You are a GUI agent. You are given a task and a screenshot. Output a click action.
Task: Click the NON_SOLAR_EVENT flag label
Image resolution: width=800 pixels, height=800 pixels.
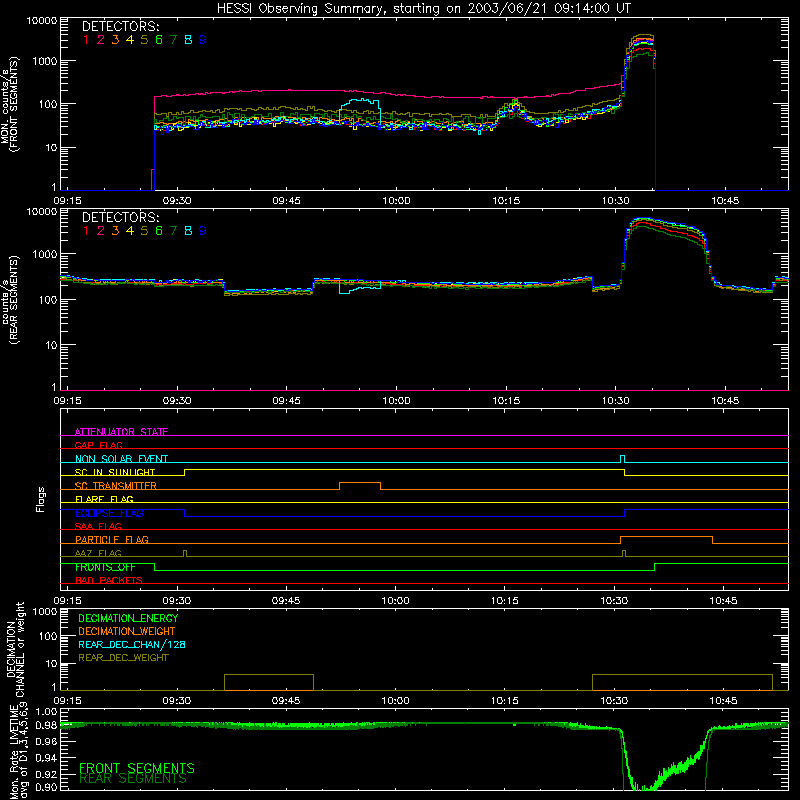point(121,459)
